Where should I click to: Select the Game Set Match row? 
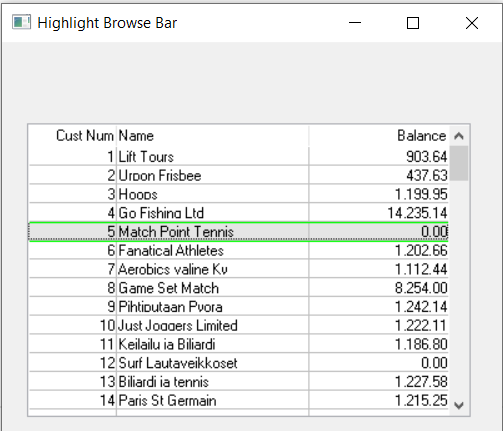(x=239, y=288)
